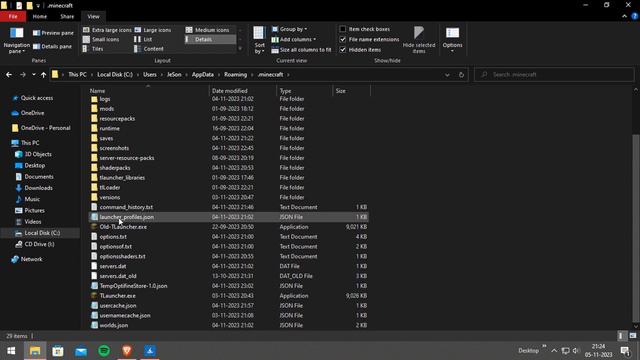Screen dimensions: 640x360
Task: Open Windows Start menu
Action: point(11,351)
